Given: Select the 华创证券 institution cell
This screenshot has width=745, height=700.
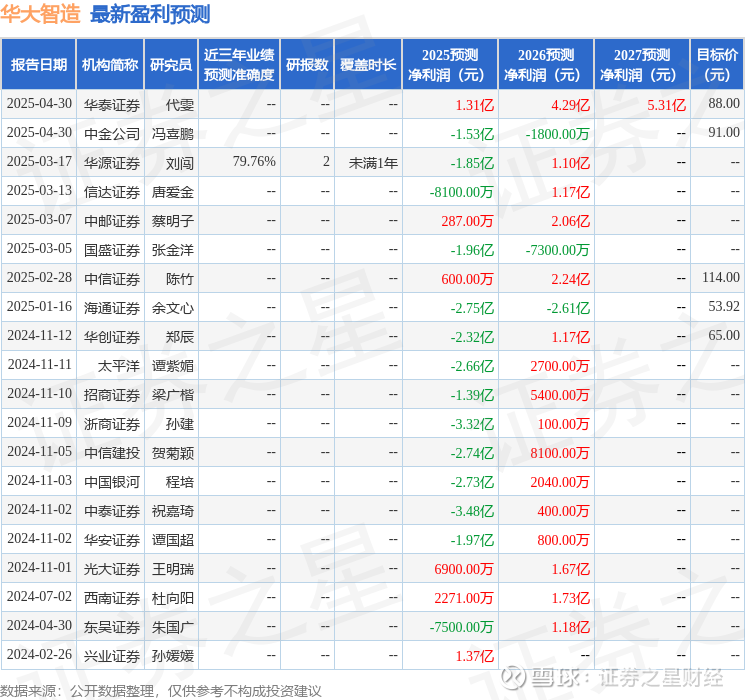Looking at the screenshot, I should (112, 337).
